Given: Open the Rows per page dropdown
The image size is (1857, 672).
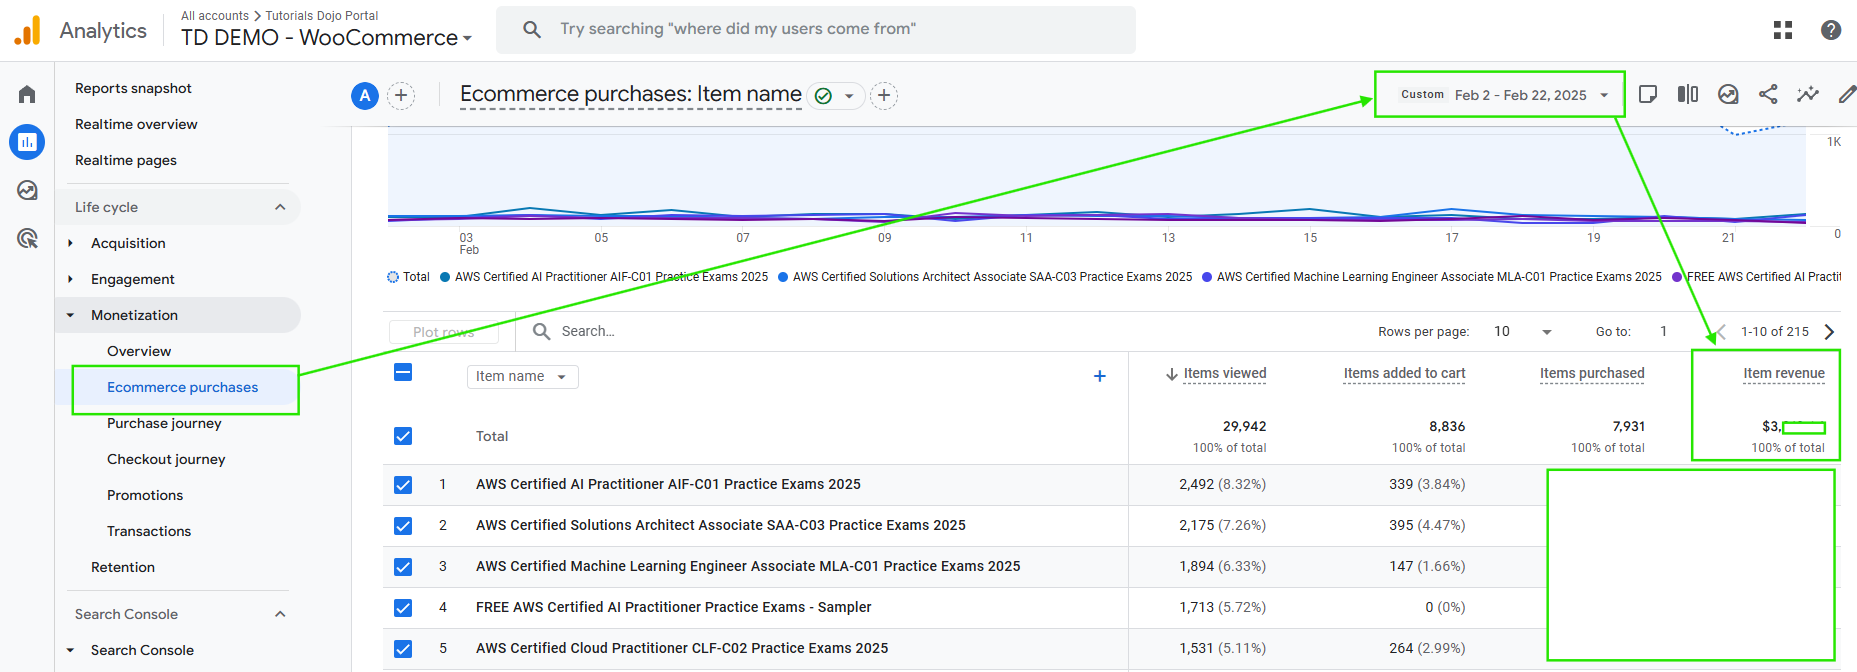Looking at the screenshot, I should (x=1522, y=332).
